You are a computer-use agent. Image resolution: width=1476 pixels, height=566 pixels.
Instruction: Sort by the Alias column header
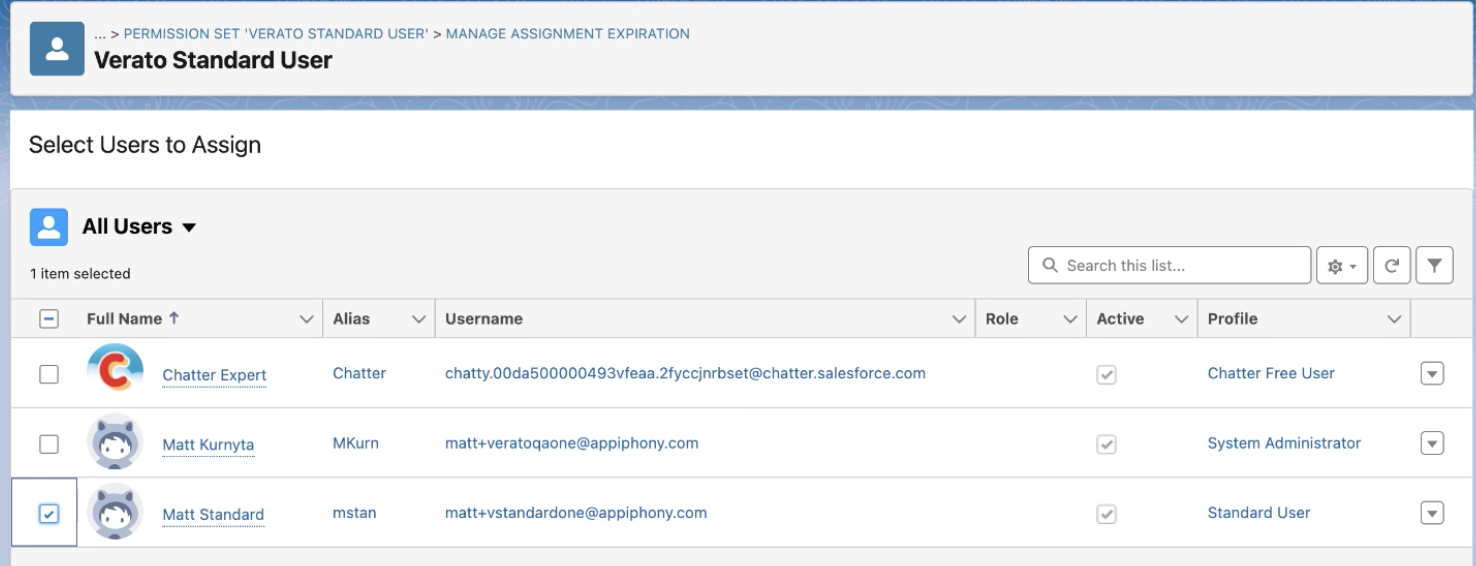(351, 319)
